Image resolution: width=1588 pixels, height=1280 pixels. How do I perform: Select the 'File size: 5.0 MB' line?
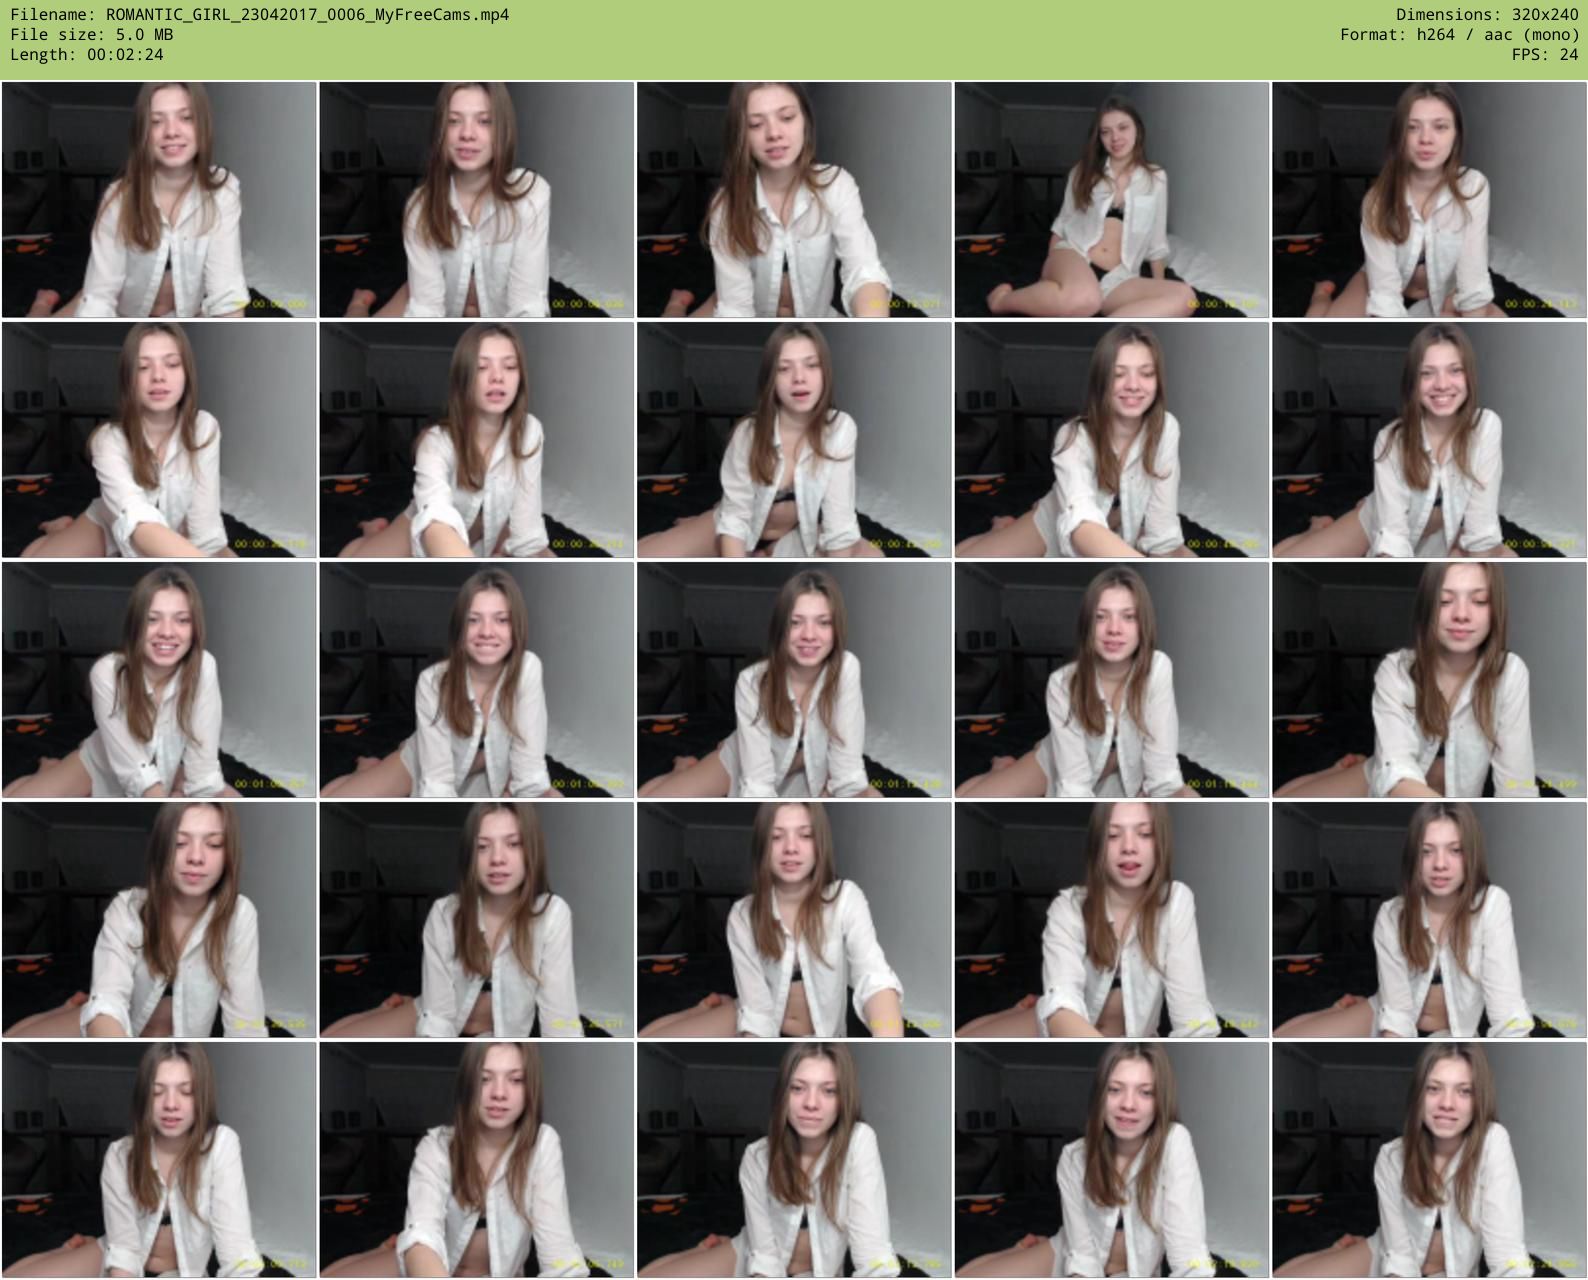tap(92, 34)
